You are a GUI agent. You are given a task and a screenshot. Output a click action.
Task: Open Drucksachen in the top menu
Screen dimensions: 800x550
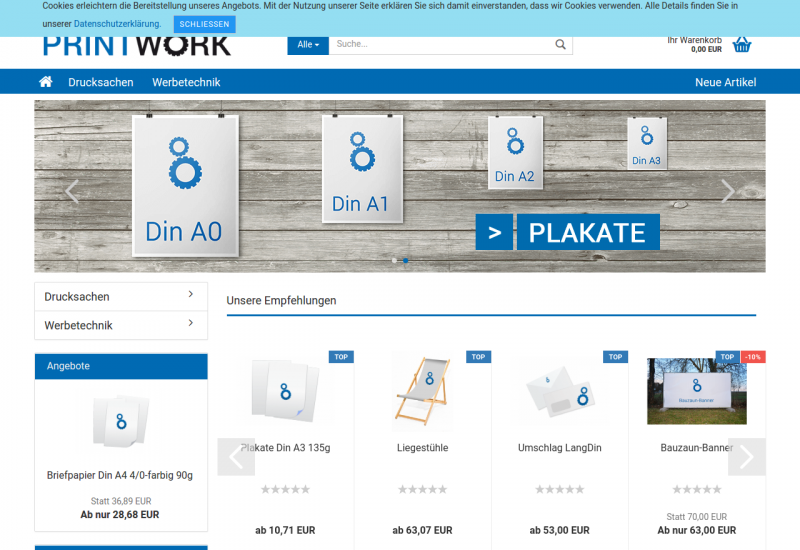(x=101, y=82)
